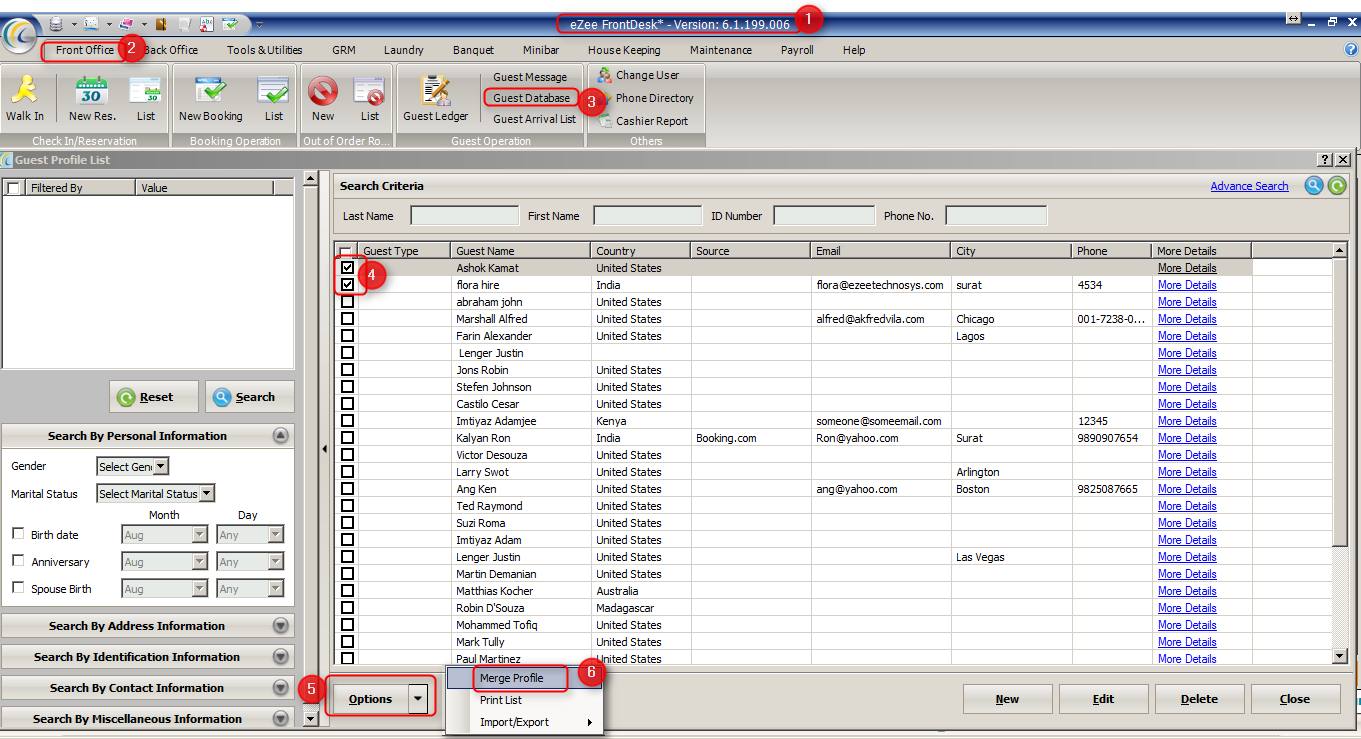Click the left filter panel scrollbar up arrow
This screenshot has height=739, width=1361.
coord(310,179)
